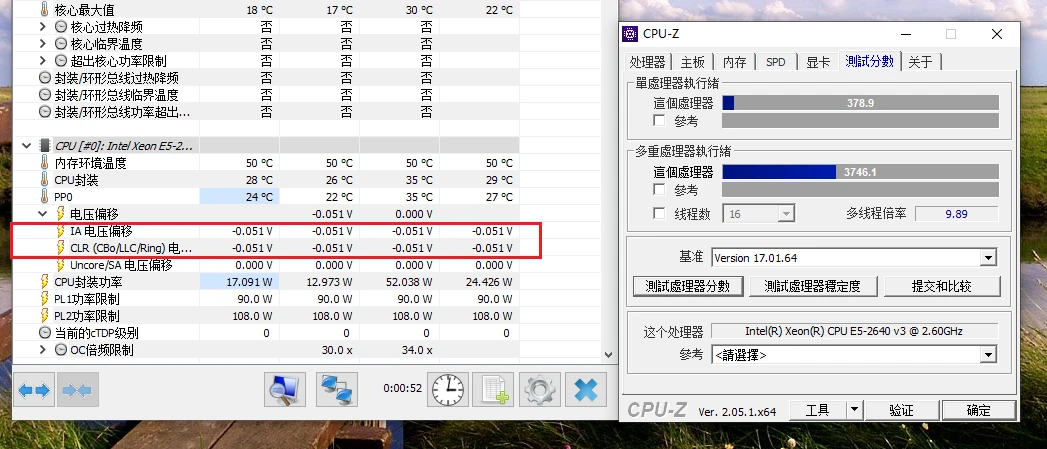Click the lightning icon beside Uncore/SA 电压偏移
The height and width of the screenshot is (449, 1047).
coord(61,265)
